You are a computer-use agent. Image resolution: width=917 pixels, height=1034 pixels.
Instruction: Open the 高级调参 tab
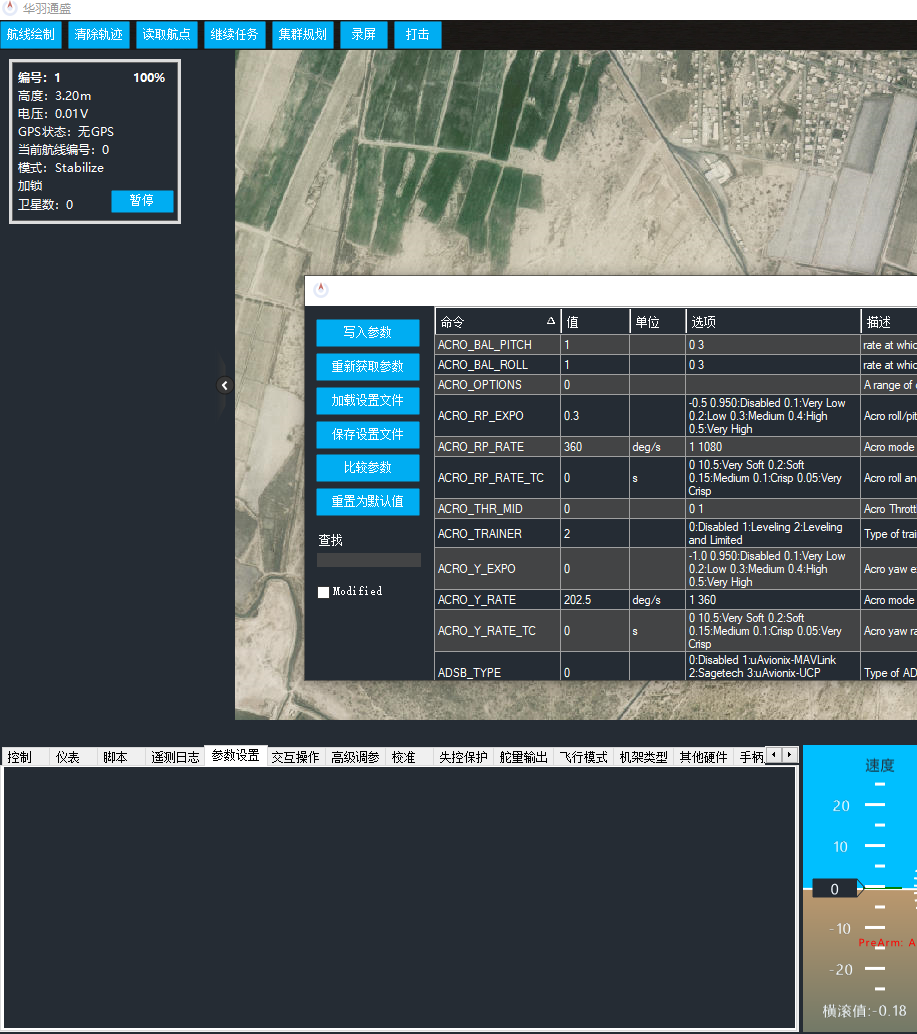coord(355,757)
